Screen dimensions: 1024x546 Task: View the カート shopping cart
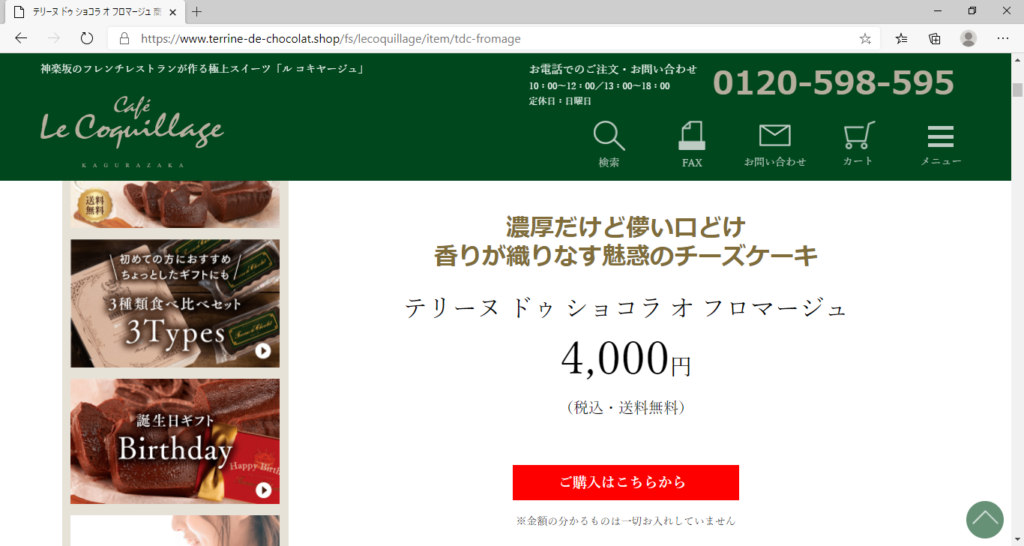click(857, 144)
